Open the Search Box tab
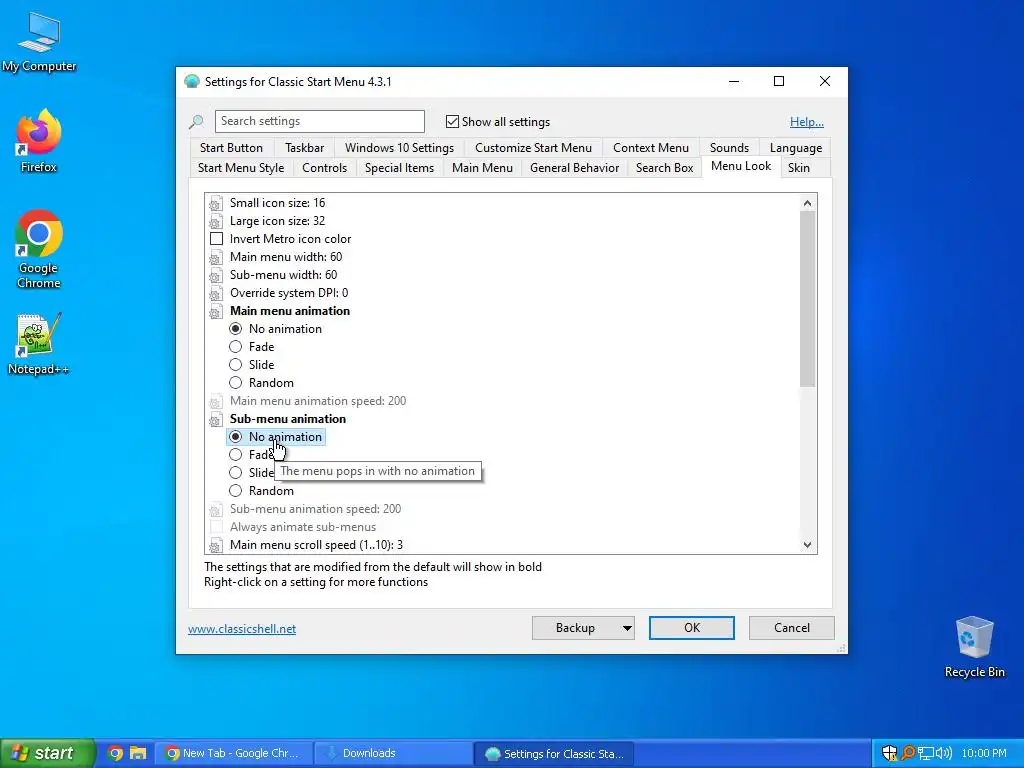The image size is (1024, 768). click(x=664, y=168)
